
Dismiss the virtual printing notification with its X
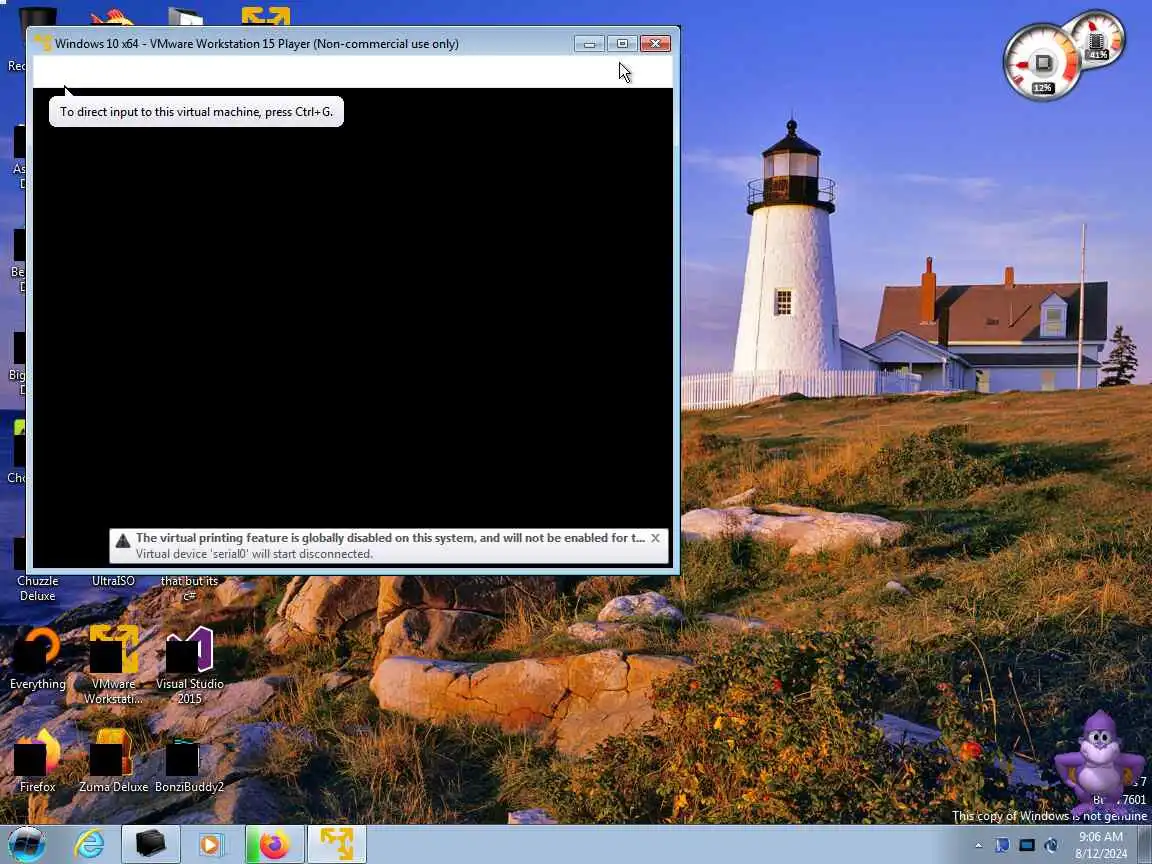(655, 538)
